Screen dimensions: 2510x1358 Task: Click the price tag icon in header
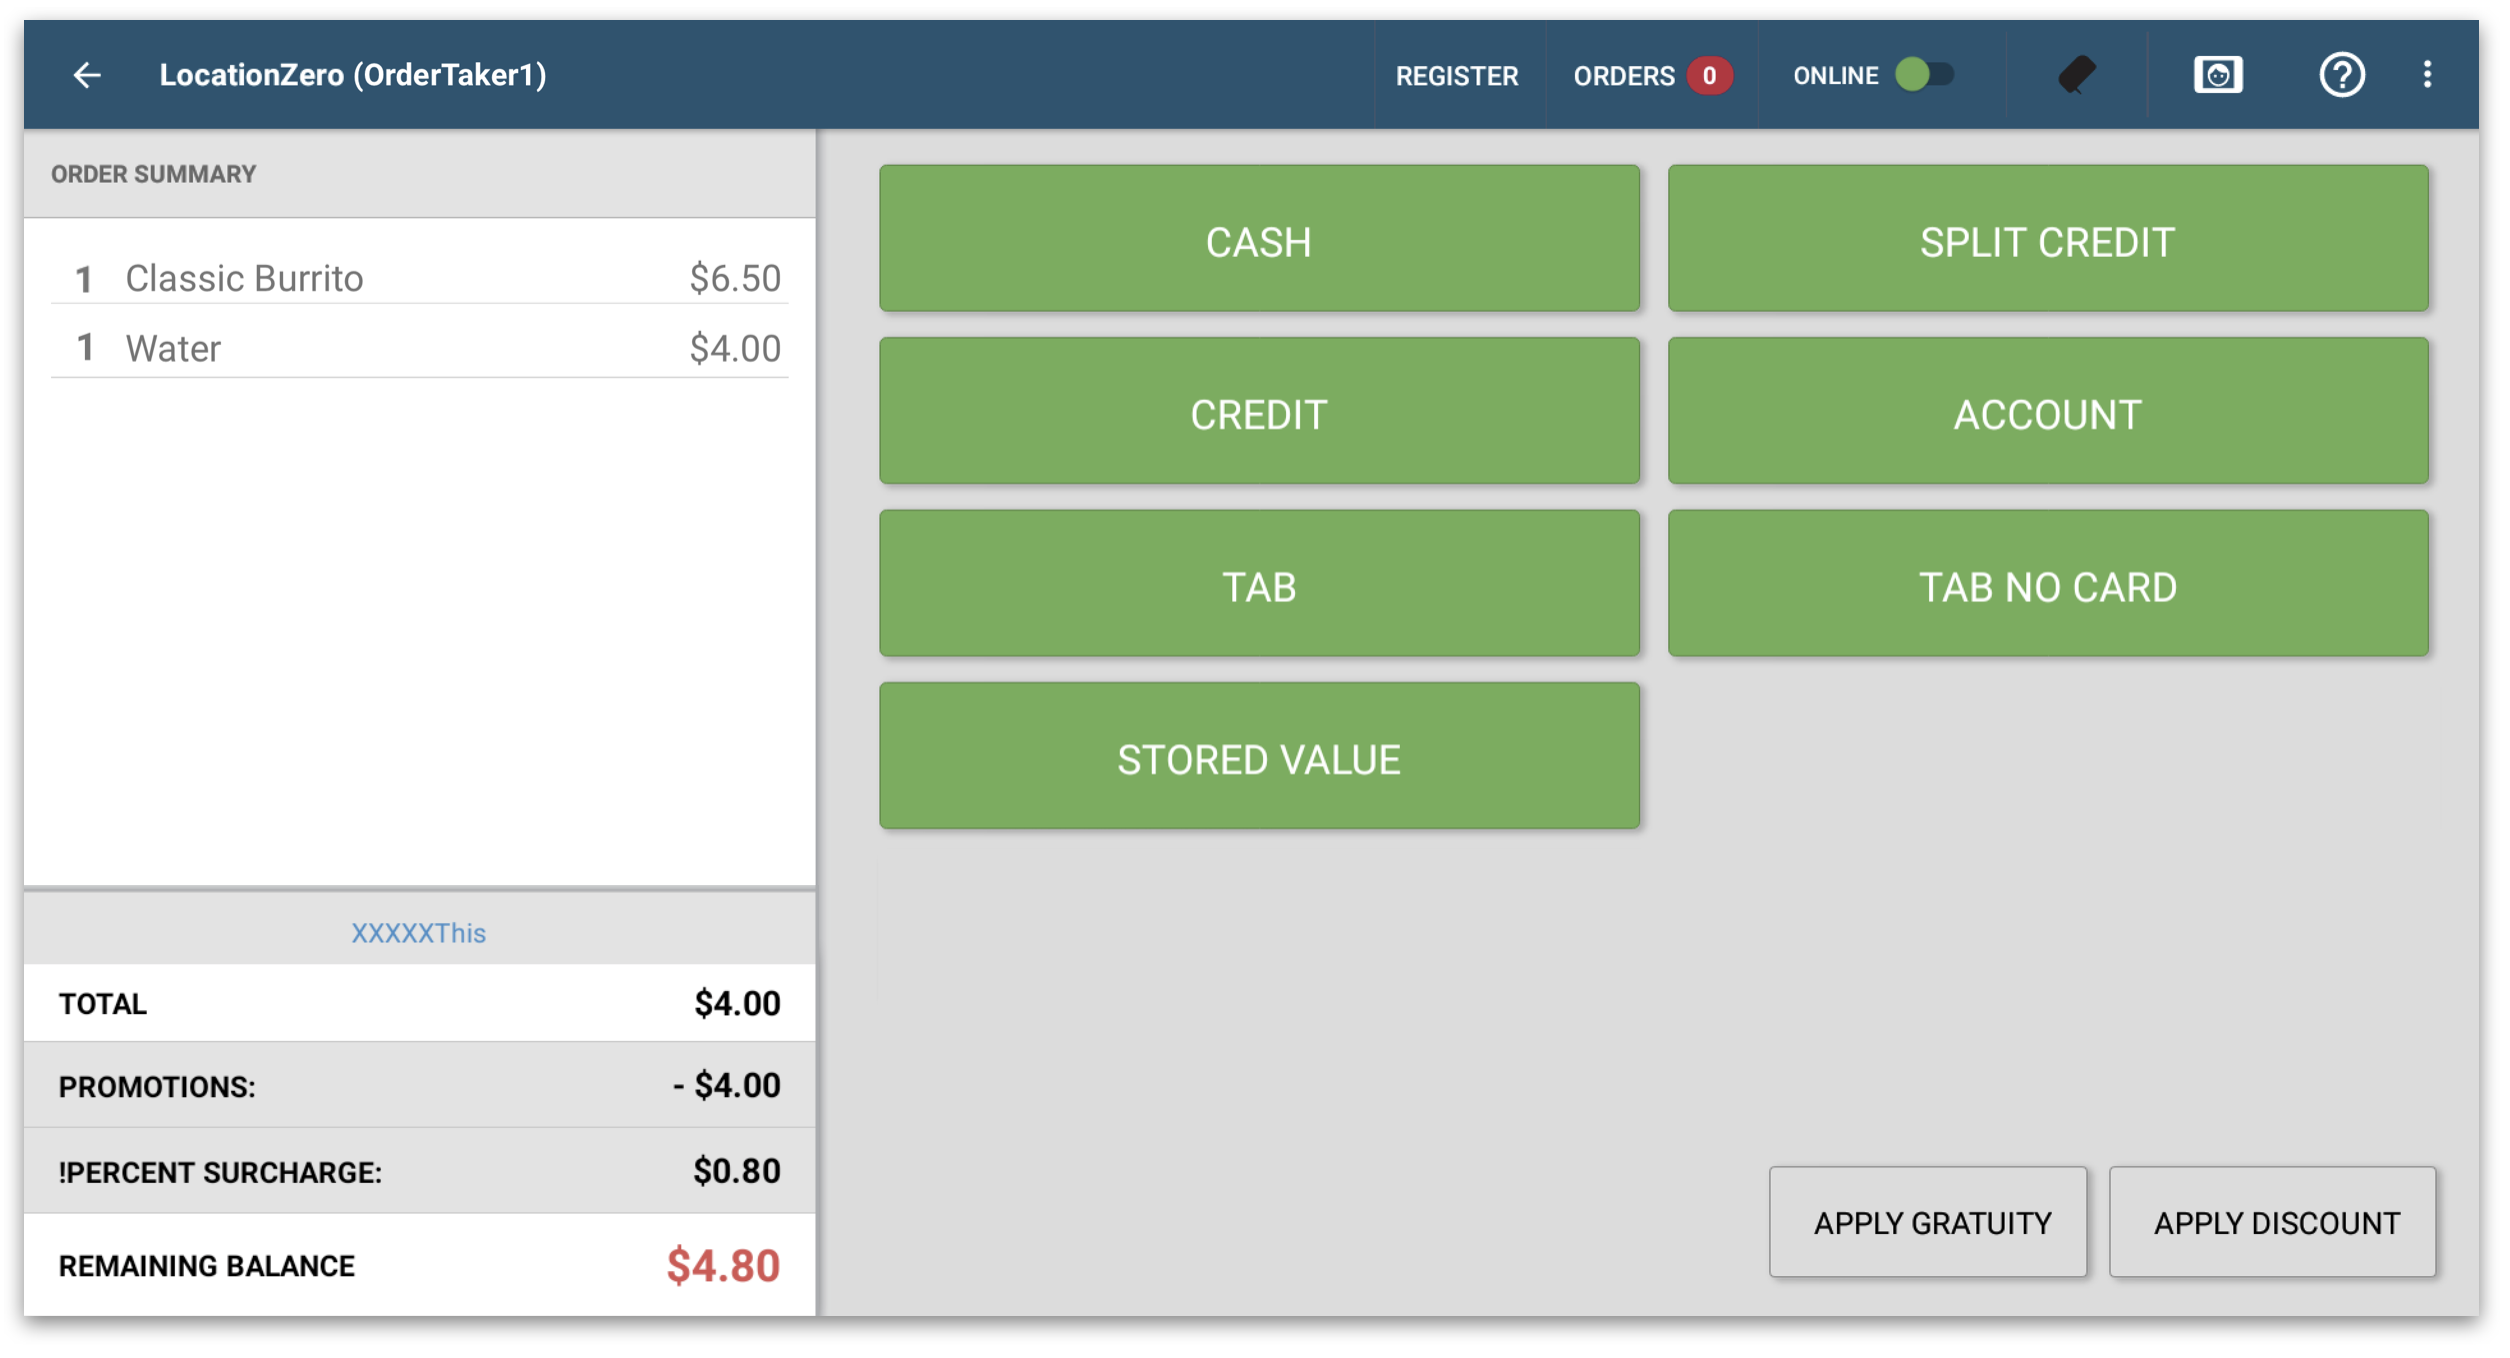pyautogui.click(x=2077, y=75)
